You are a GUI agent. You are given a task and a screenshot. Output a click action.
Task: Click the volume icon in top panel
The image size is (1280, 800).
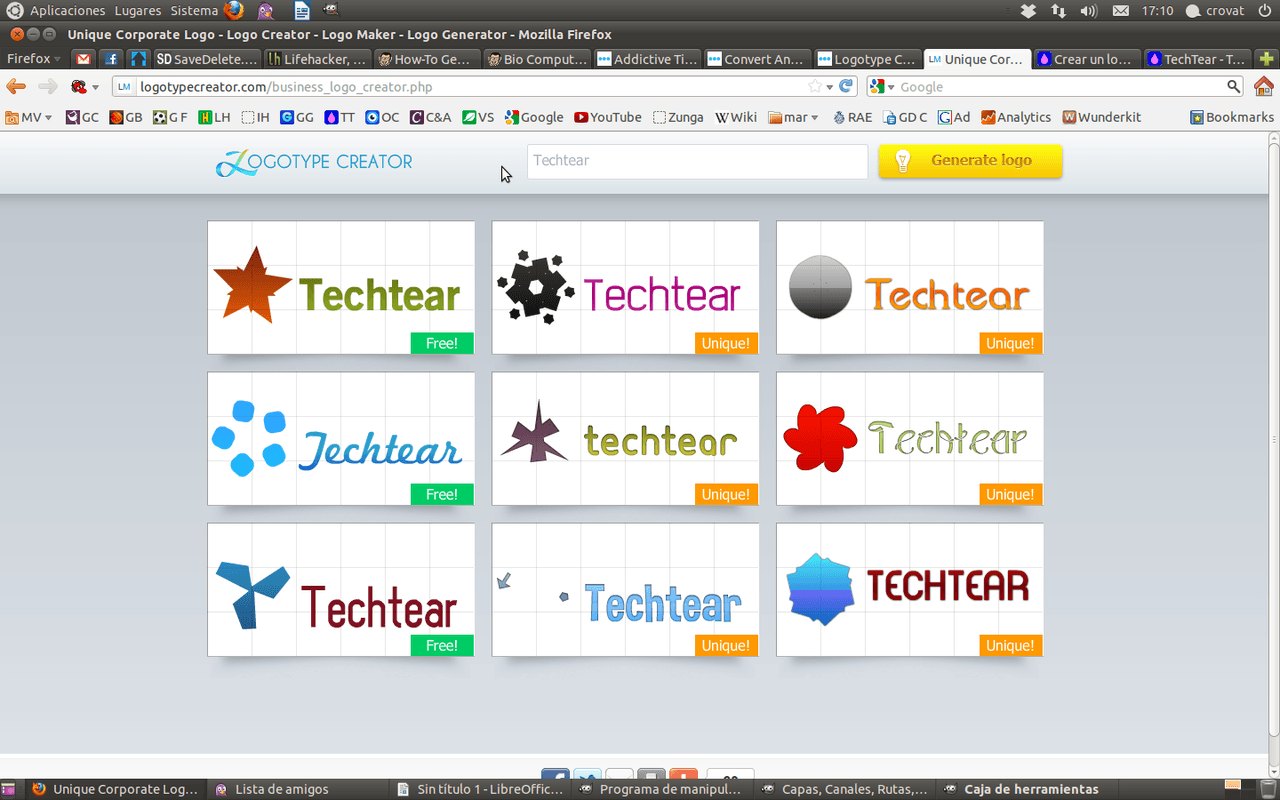1089,11
